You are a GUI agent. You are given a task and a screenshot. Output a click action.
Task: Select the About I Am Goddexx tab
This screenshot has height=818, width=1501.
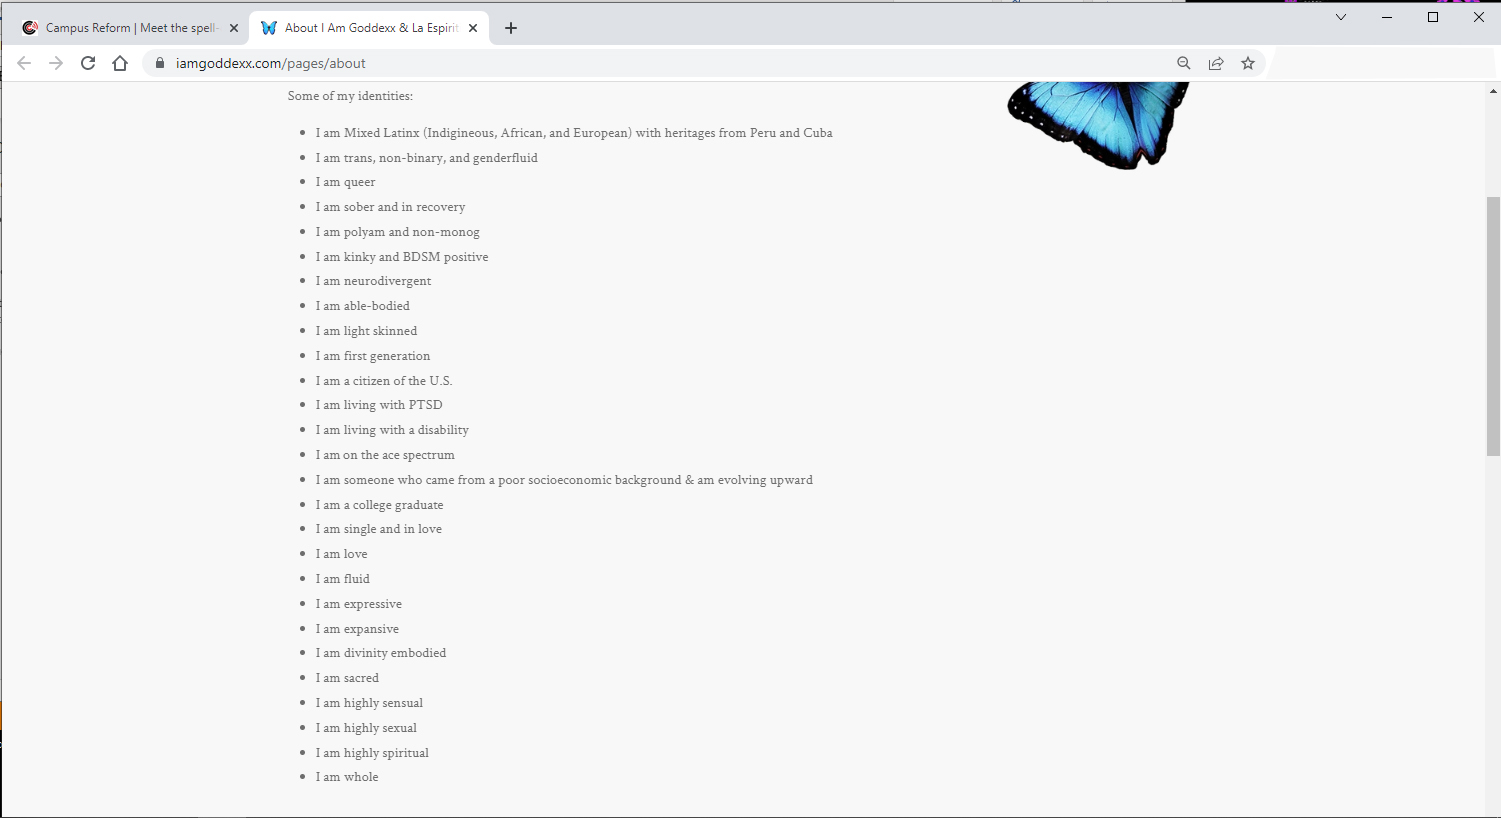369,28
